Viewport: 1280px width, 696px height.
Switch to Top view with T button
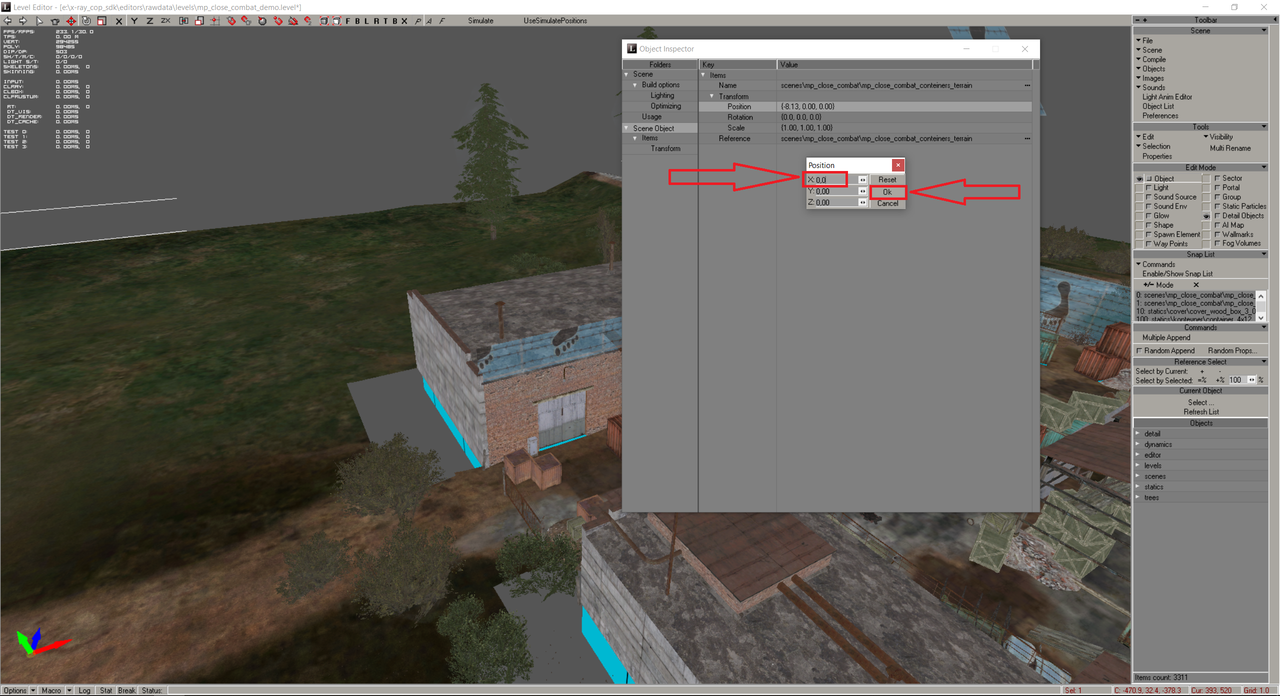pyautogui.click(x=385, y=21)
